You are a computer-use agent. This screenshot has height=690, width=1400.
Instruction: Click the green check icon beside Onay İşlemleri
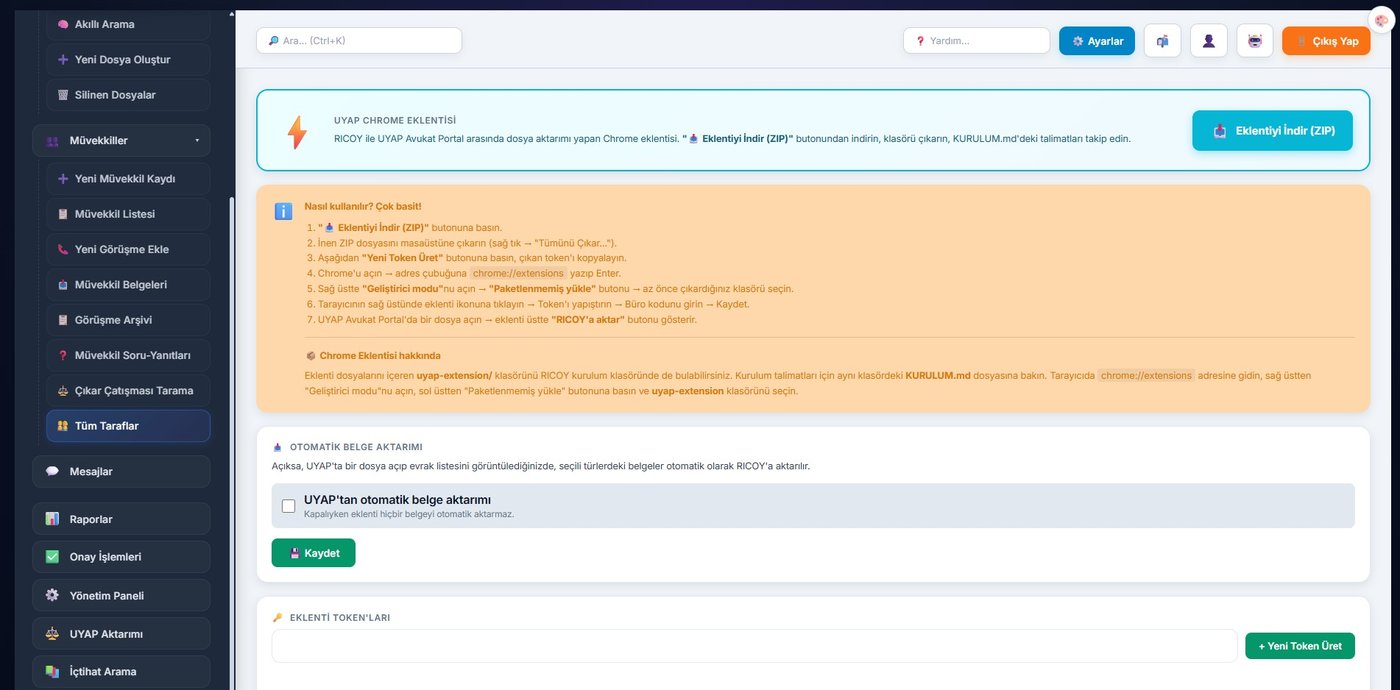pyautogui.click(x=52, y=557)
